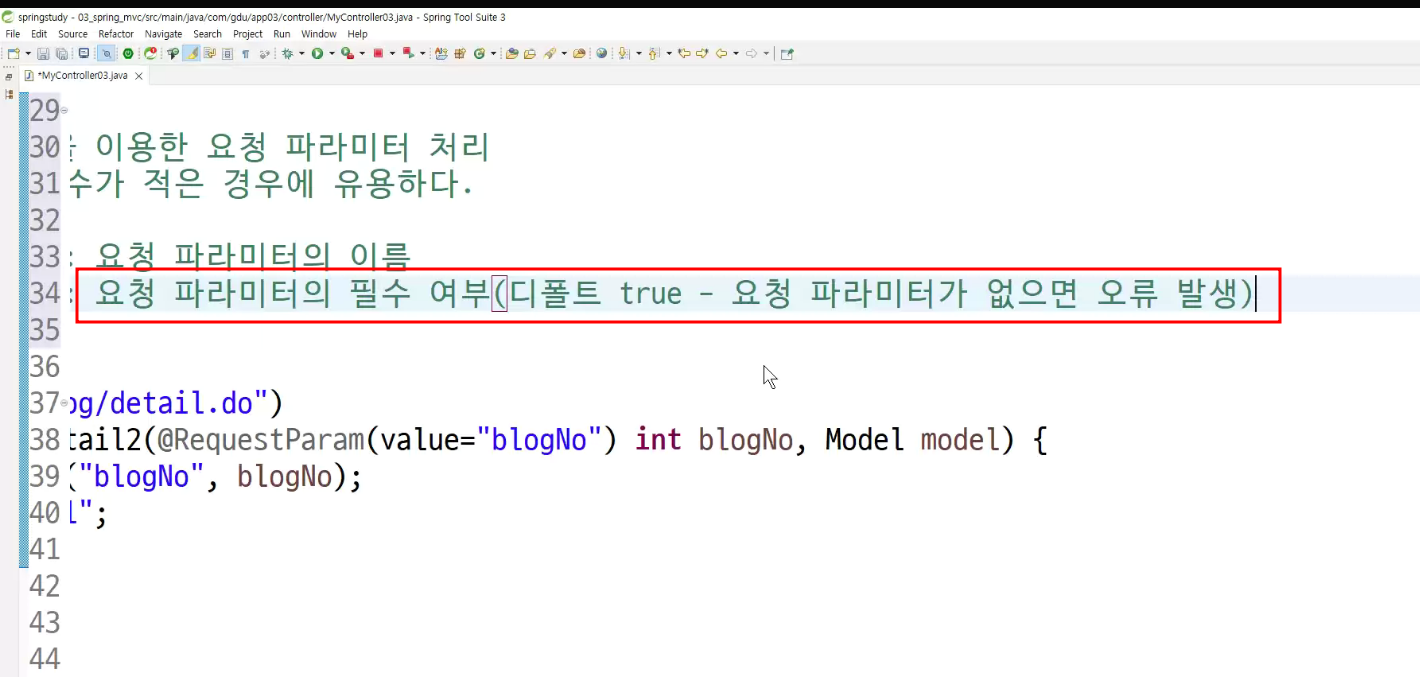This screenshot has height=677, width=1420.
Task: Open the Help menu
Action: click(x=358, y=34)
